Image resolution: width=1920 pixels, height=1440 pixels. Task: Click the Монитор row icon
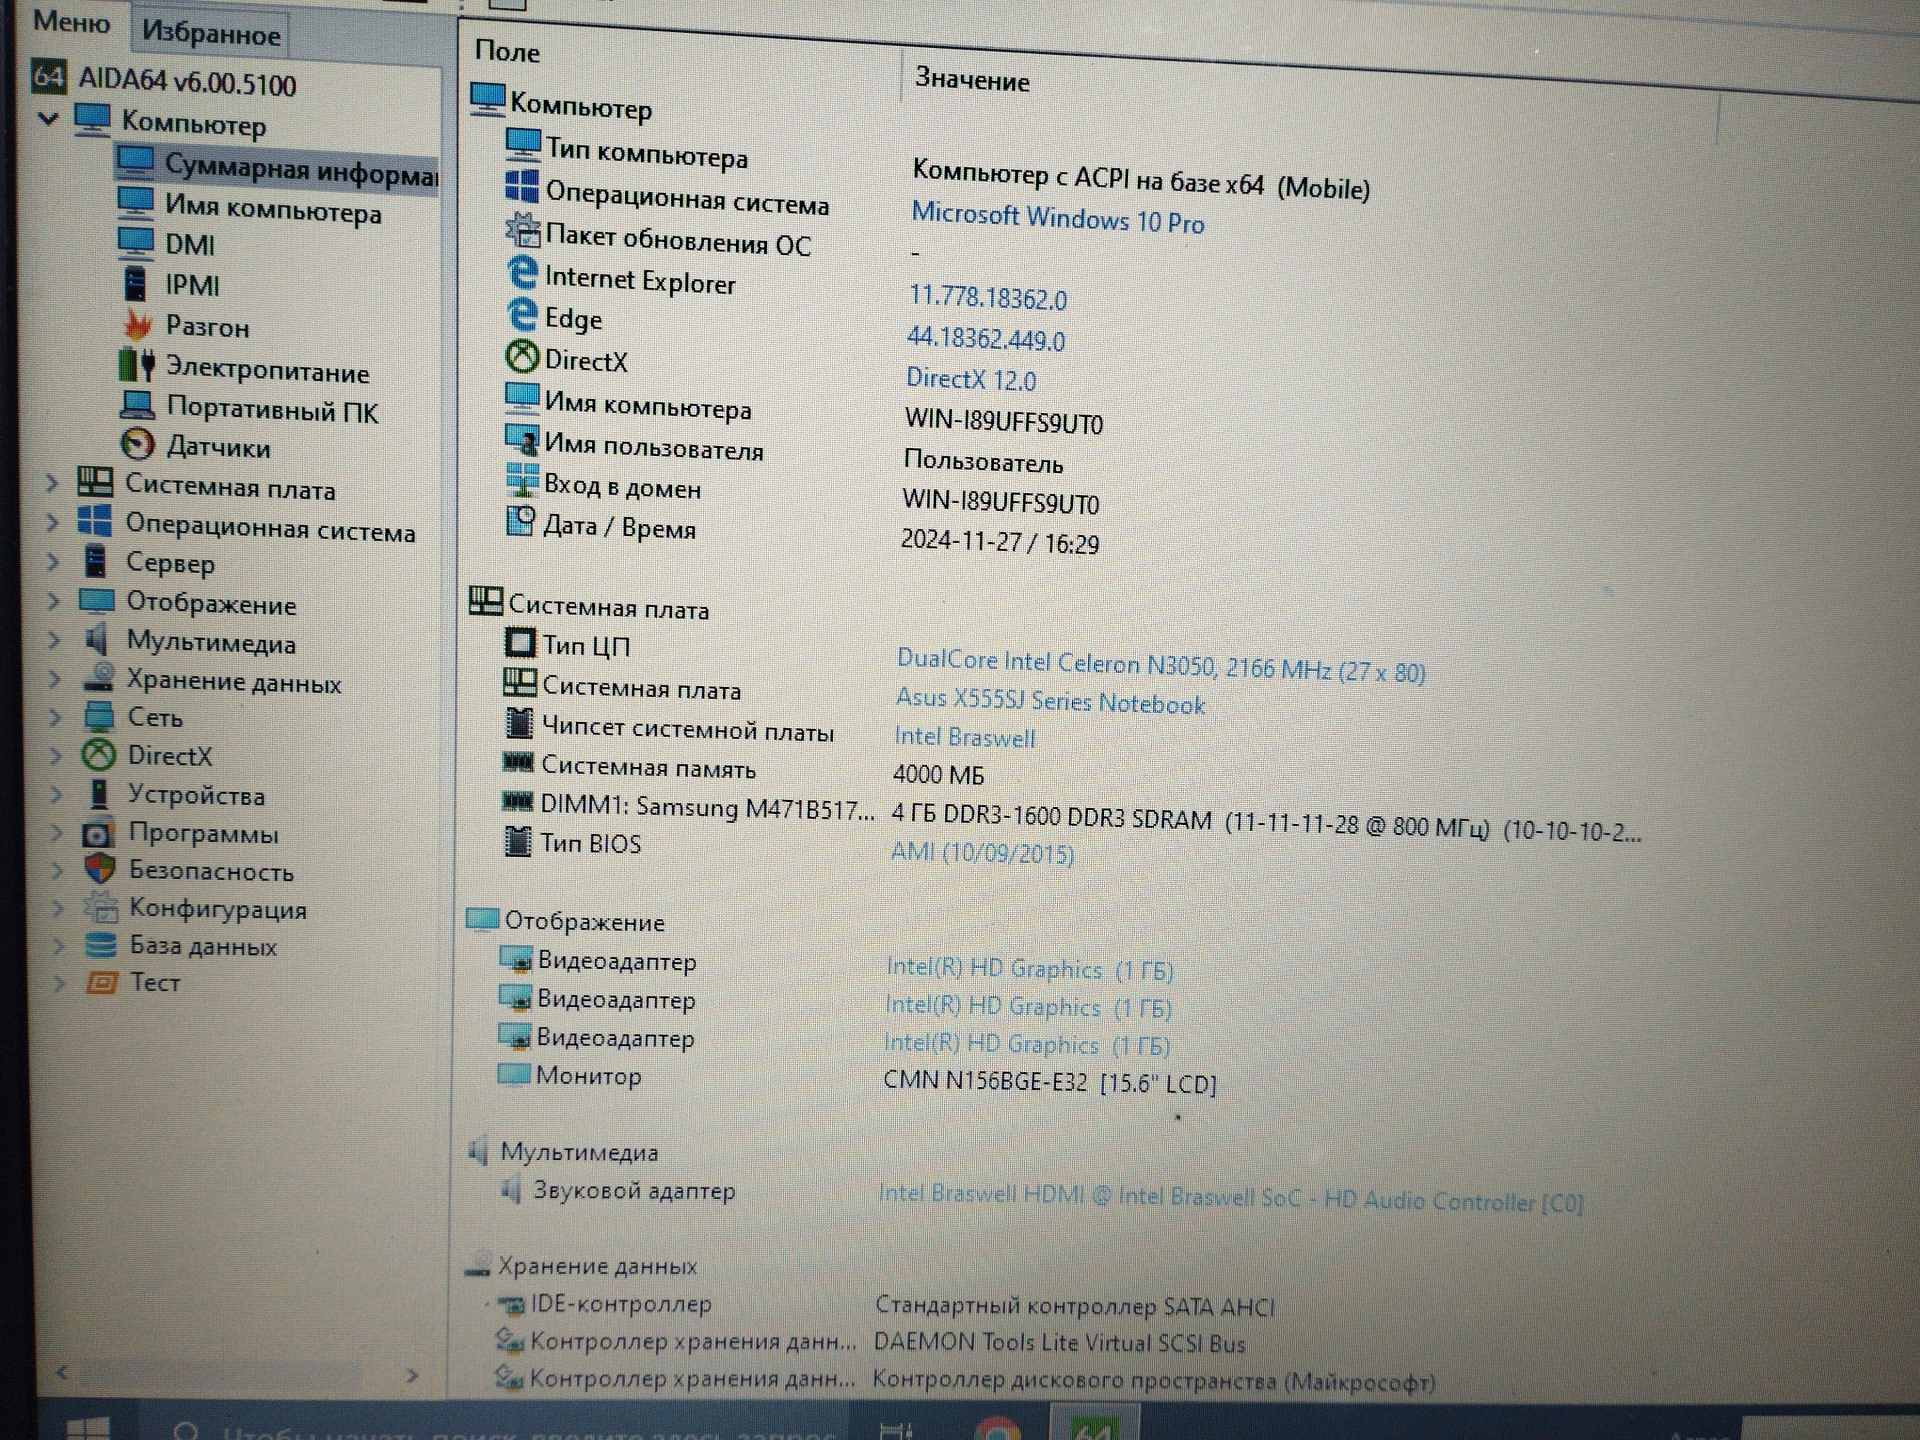coord(514,1073)
